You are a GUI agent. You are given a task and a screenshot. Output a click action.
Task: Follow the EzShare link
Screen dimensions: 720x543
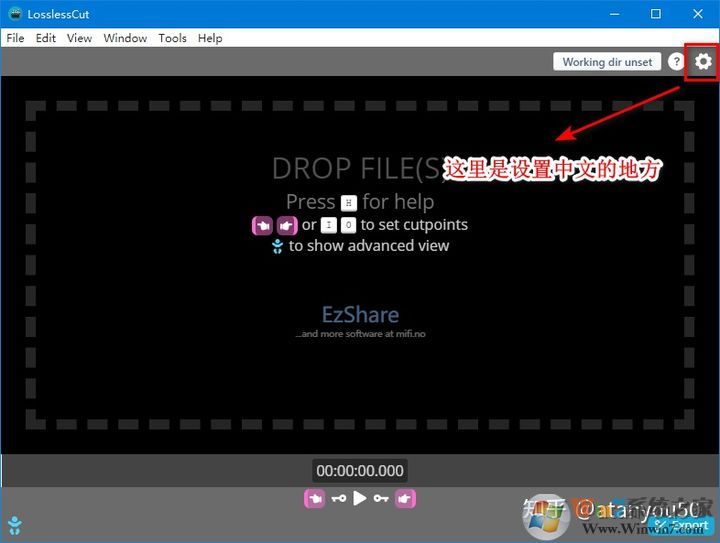coord(360,314)
